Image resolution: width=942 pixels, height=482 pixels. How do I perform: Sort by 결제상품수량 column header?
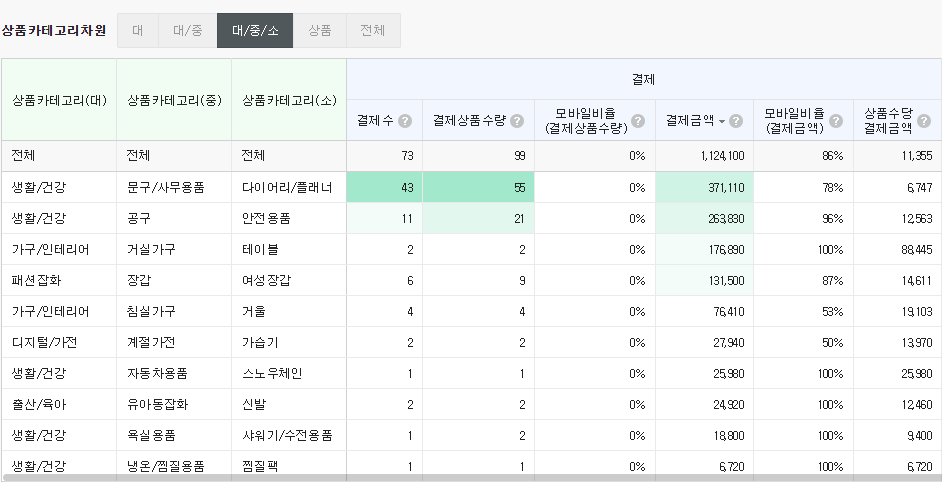[x=470, y=121]
